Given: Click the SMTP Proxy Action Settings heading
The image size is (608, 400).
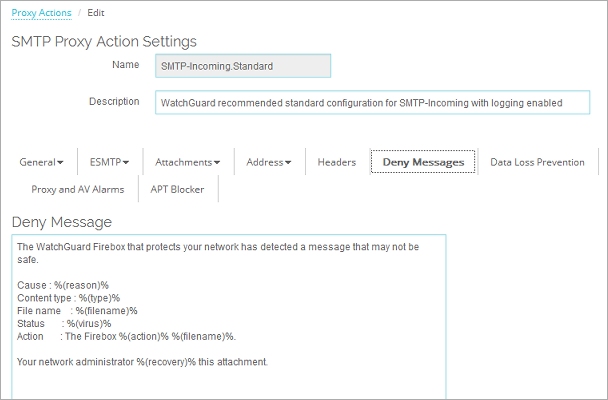Looking at the screenshot, I should 104,41.
